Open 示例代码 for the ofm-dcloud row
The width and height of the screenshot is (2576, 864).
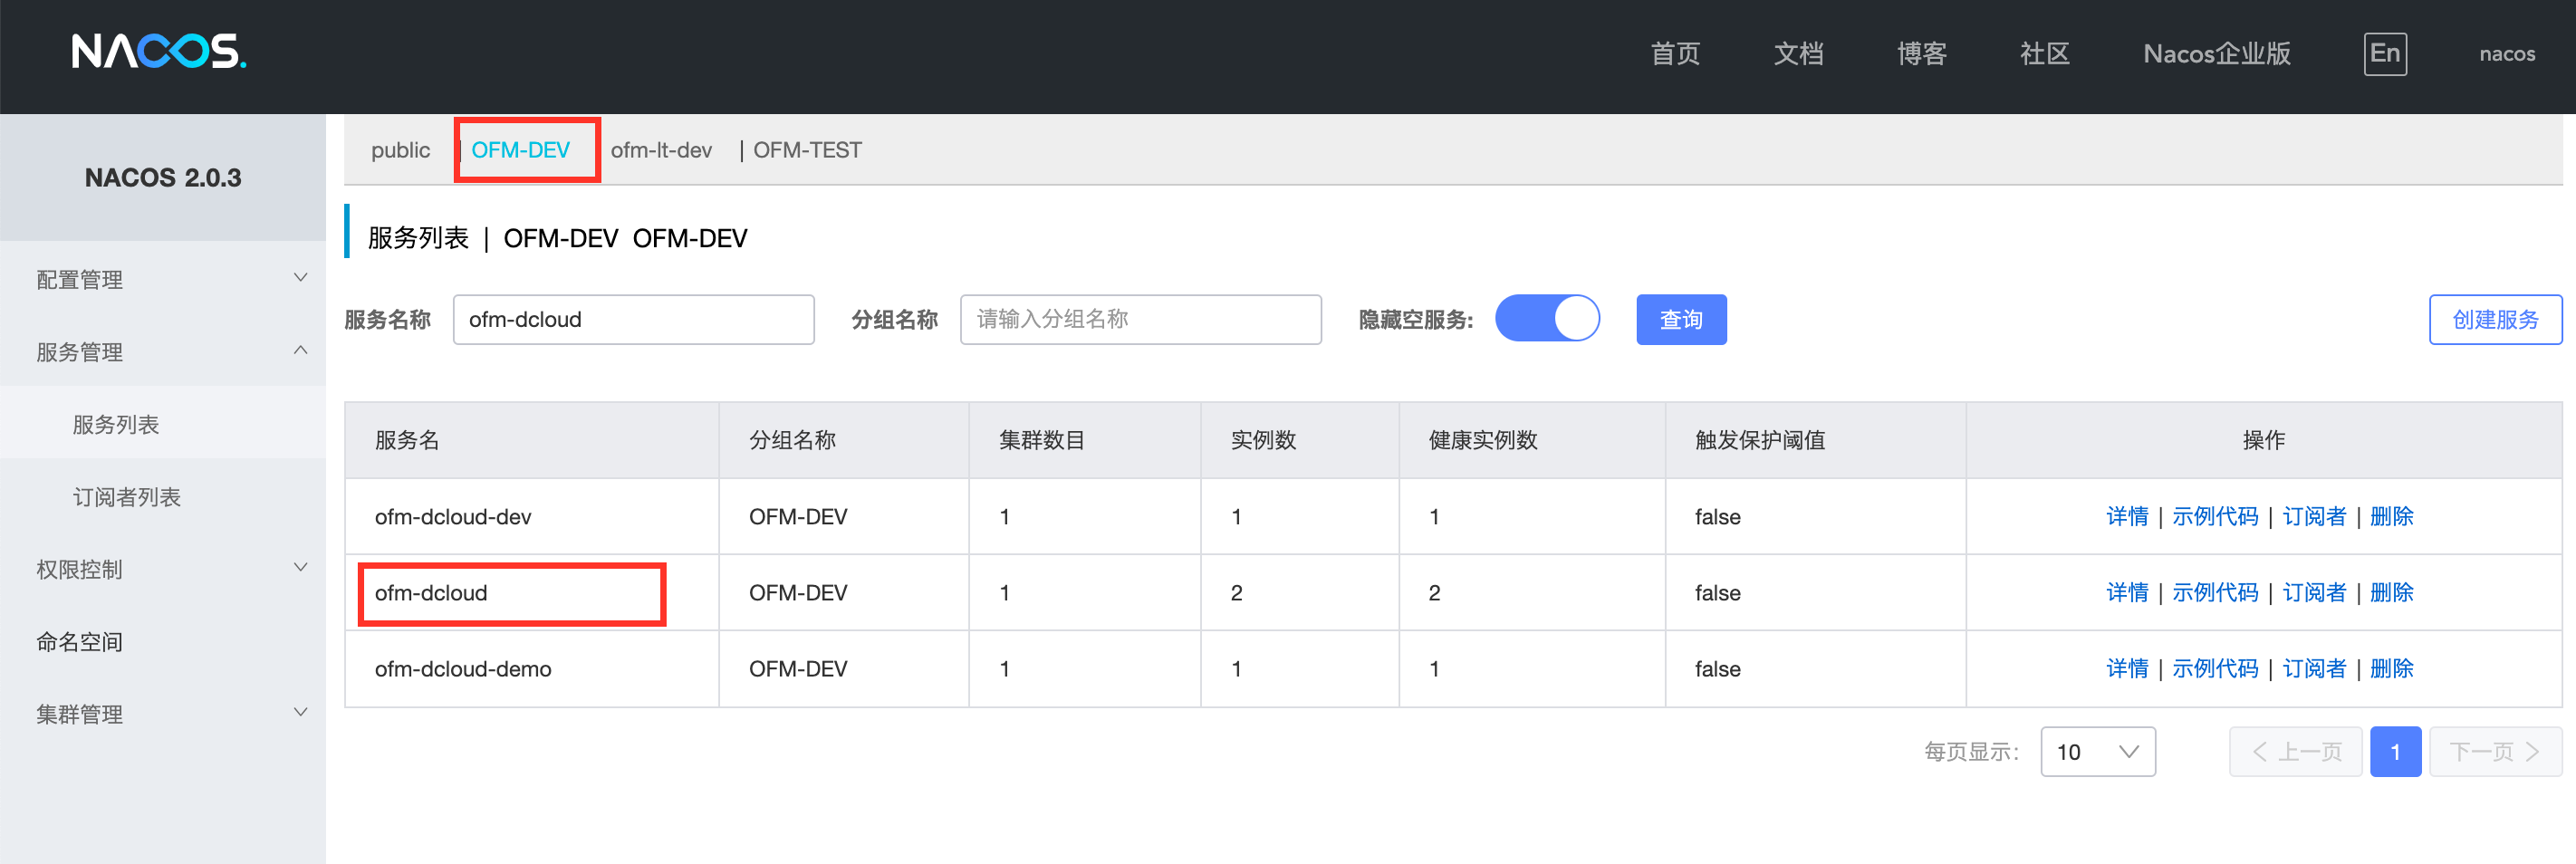pyautogui.click(x=2215, y=592)
